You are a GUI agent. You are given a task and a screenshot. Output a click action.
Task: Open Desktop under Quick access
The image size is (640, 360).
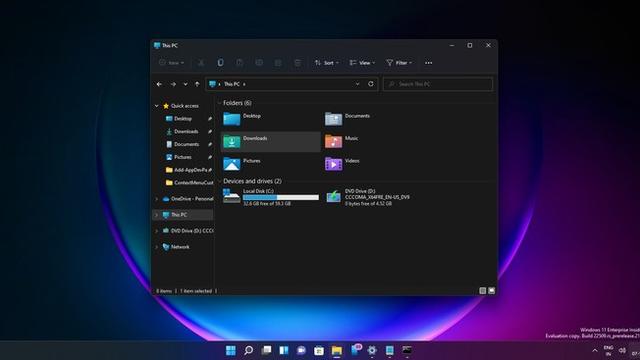click(182, 119)
